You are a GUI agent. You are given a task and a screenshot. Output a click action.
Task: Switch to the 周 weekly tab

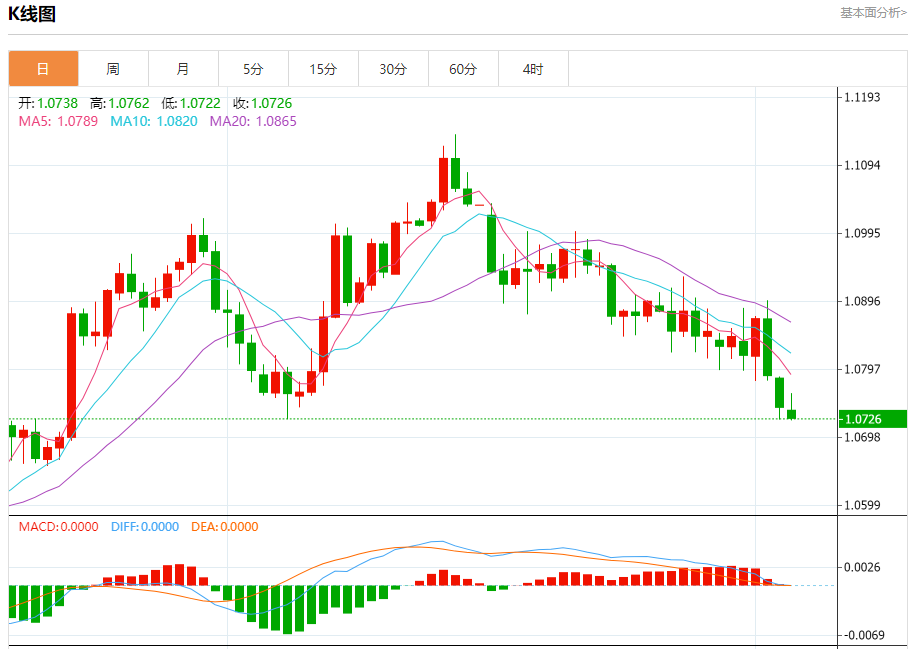pos(113,69)
